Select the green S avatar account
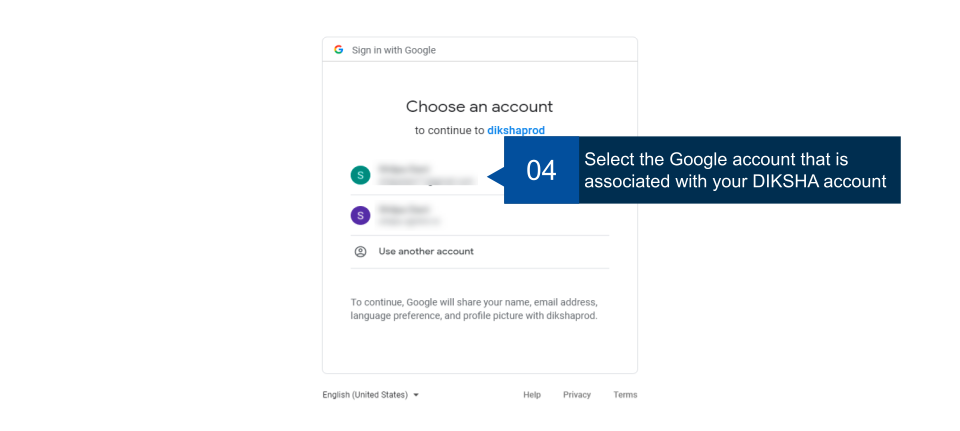960x431 pixels. [x=360, y=175]
